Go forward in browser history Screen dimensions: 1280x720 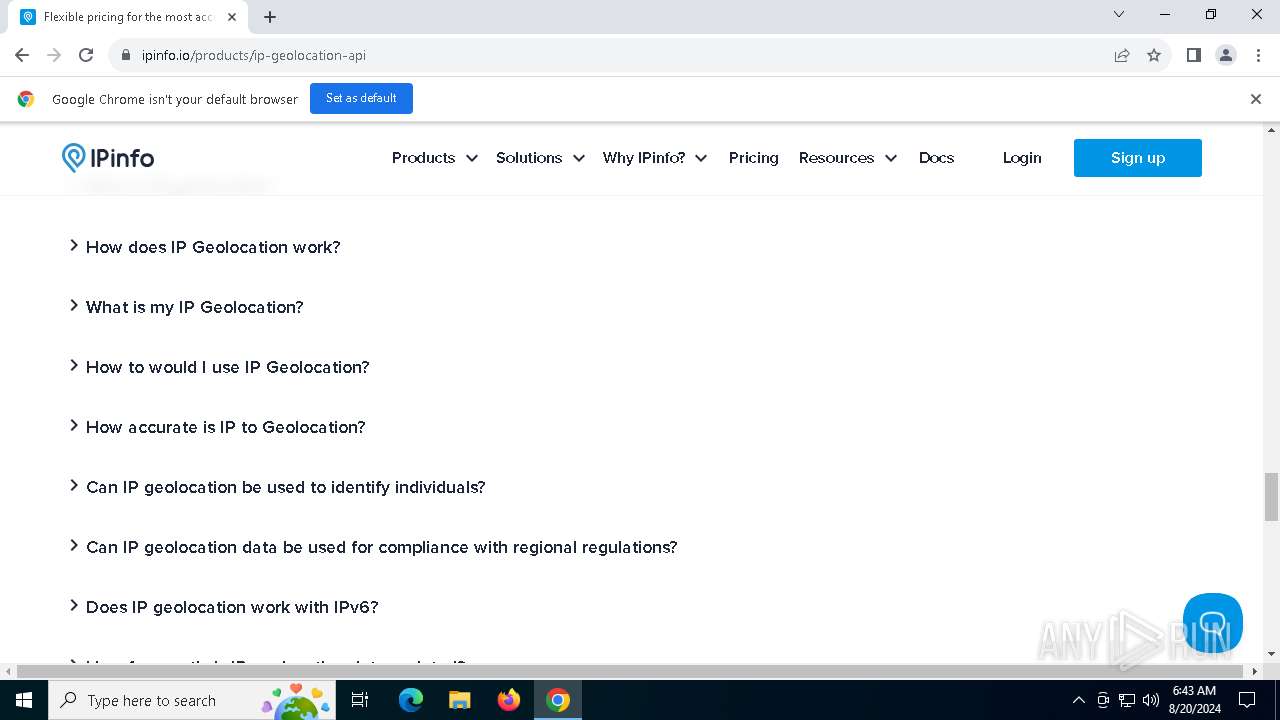point(54,55)
